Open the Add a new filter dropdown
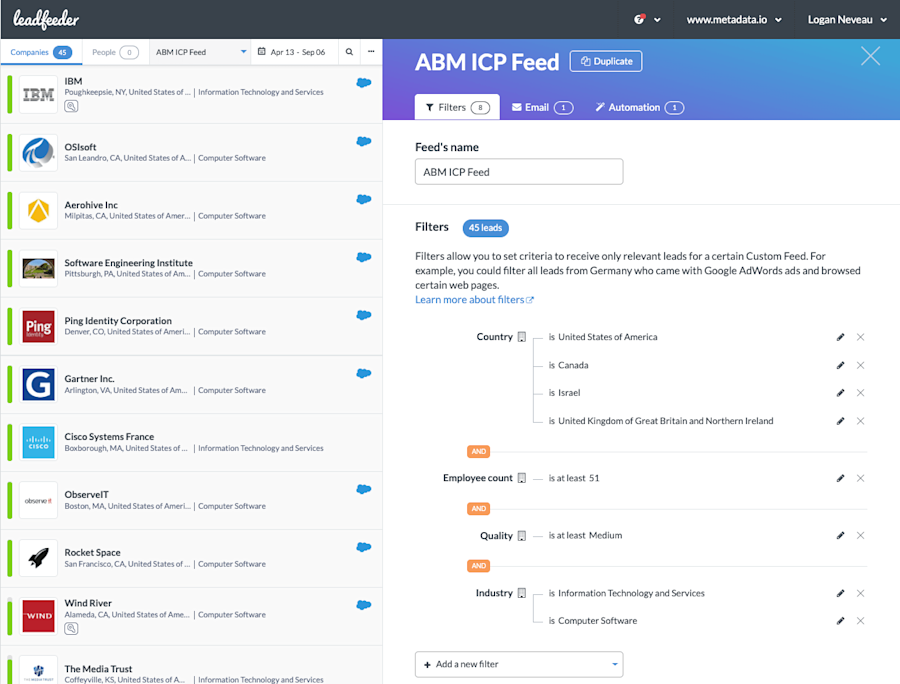The width and height of the screenshot is (900, 684). (x=519, y=664)
